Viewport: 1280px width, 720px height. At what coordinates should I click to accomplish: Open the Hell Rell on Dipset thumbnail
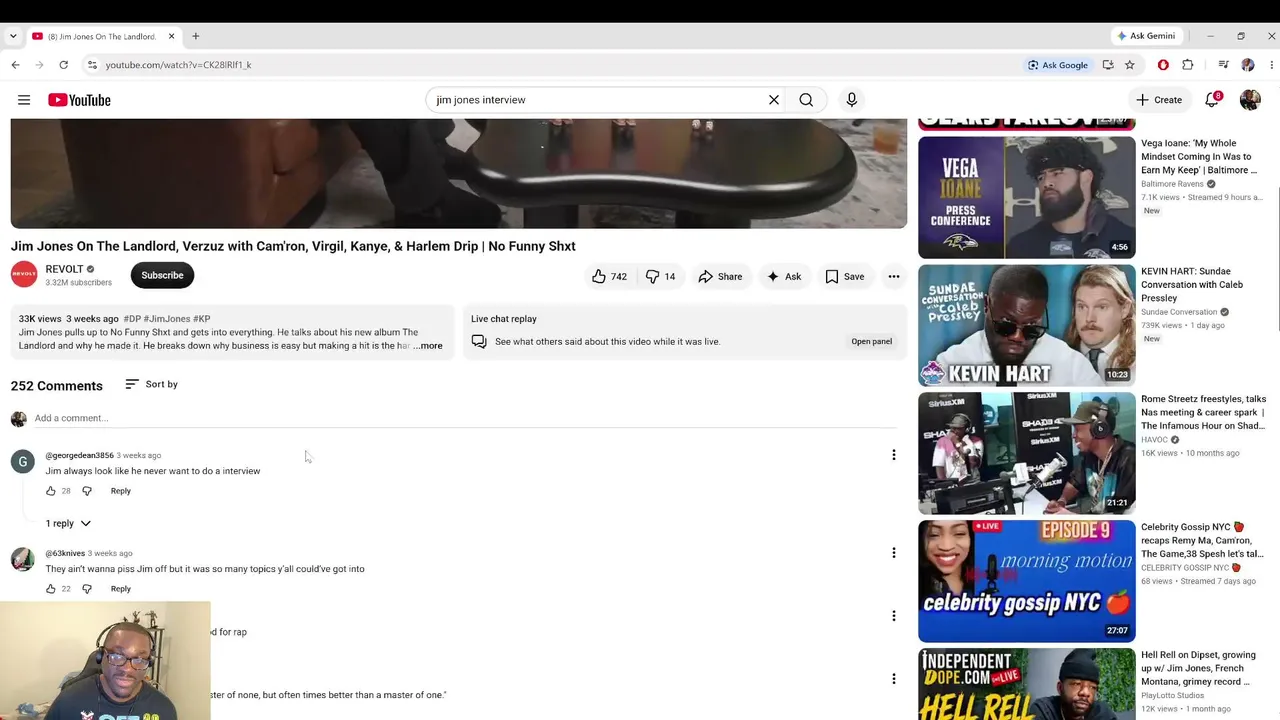tap(1027, 684)
